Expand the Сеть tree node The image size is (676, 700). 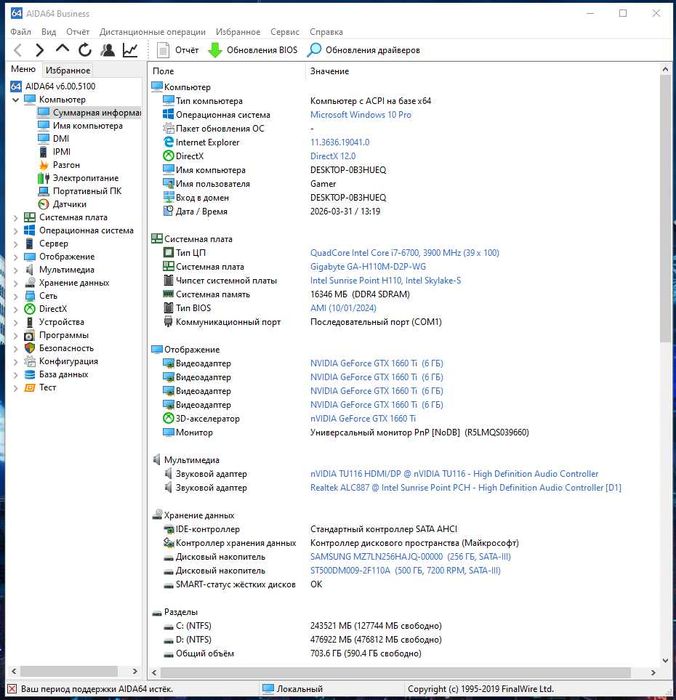15,296
